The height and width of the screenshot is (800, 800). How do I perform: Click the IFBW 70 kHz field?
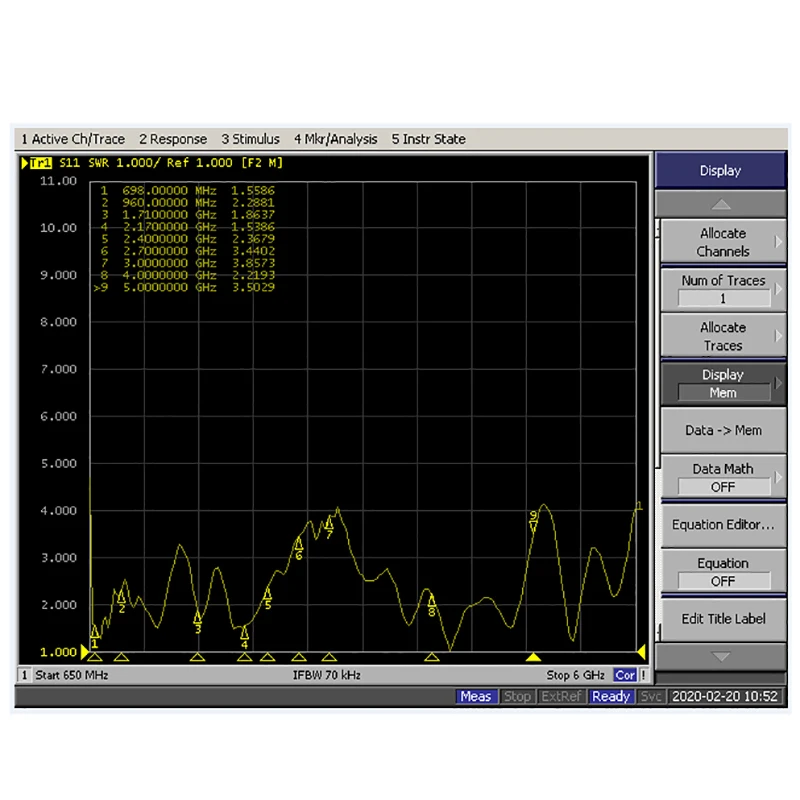pos(327,675)
